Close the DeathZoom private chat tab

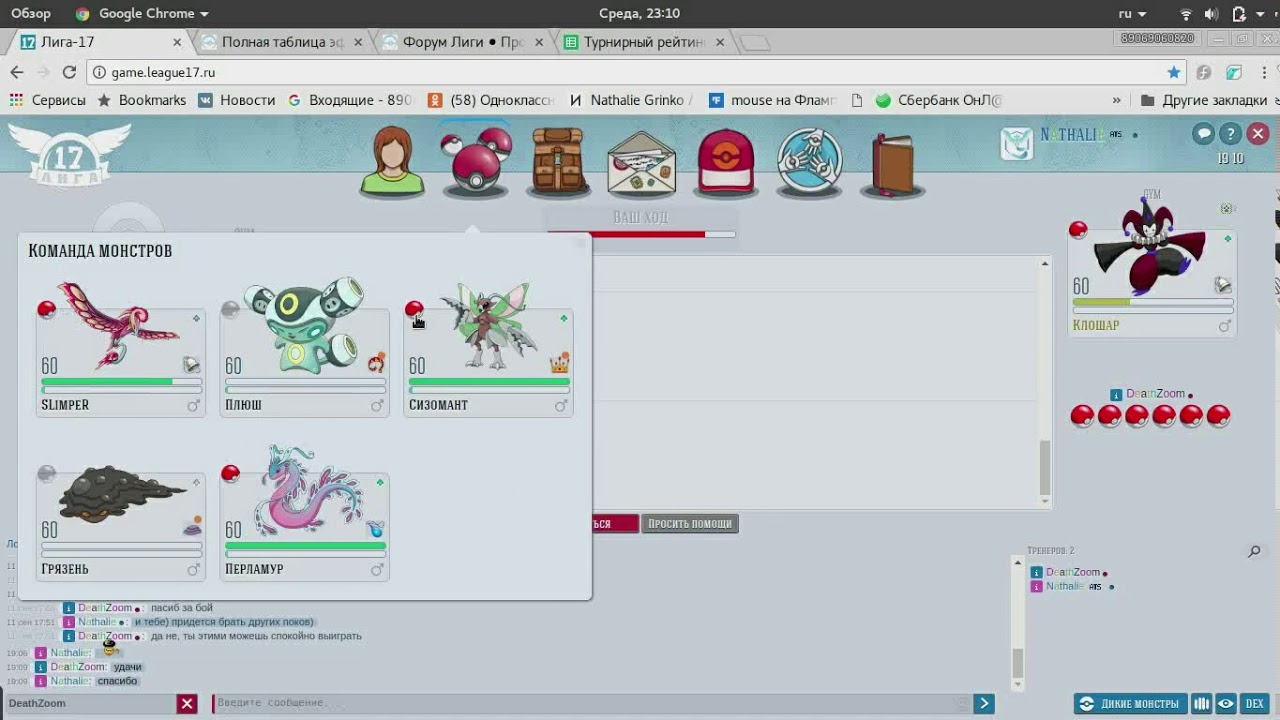[187, 704]
